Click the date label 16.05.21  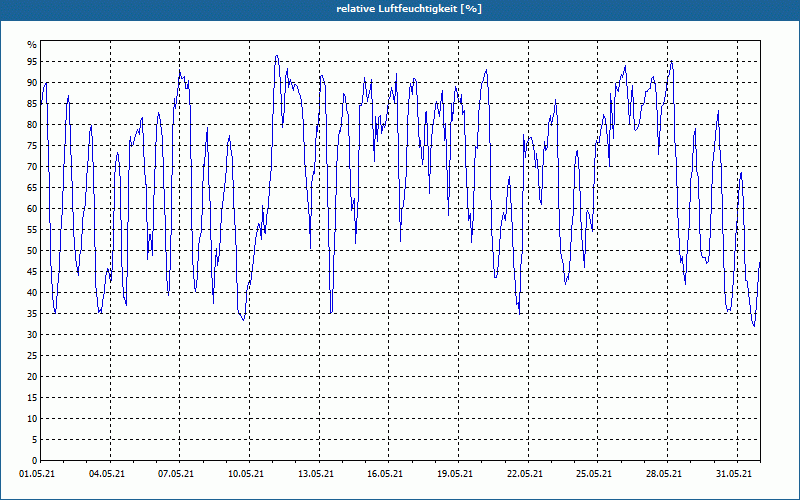385,474
